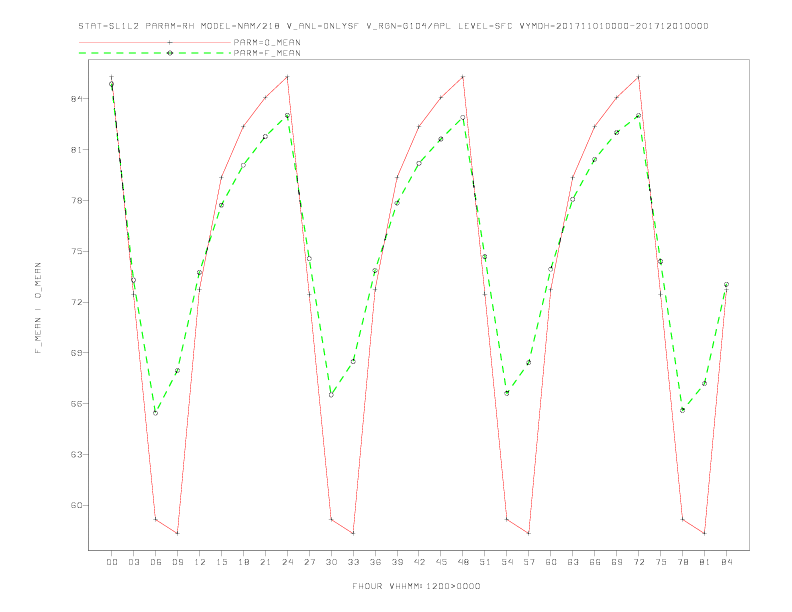Viewport: 792px width, 612px height.
Task: Select the PARM=O_MEAN legend label
Action: [x=267, y=42]
